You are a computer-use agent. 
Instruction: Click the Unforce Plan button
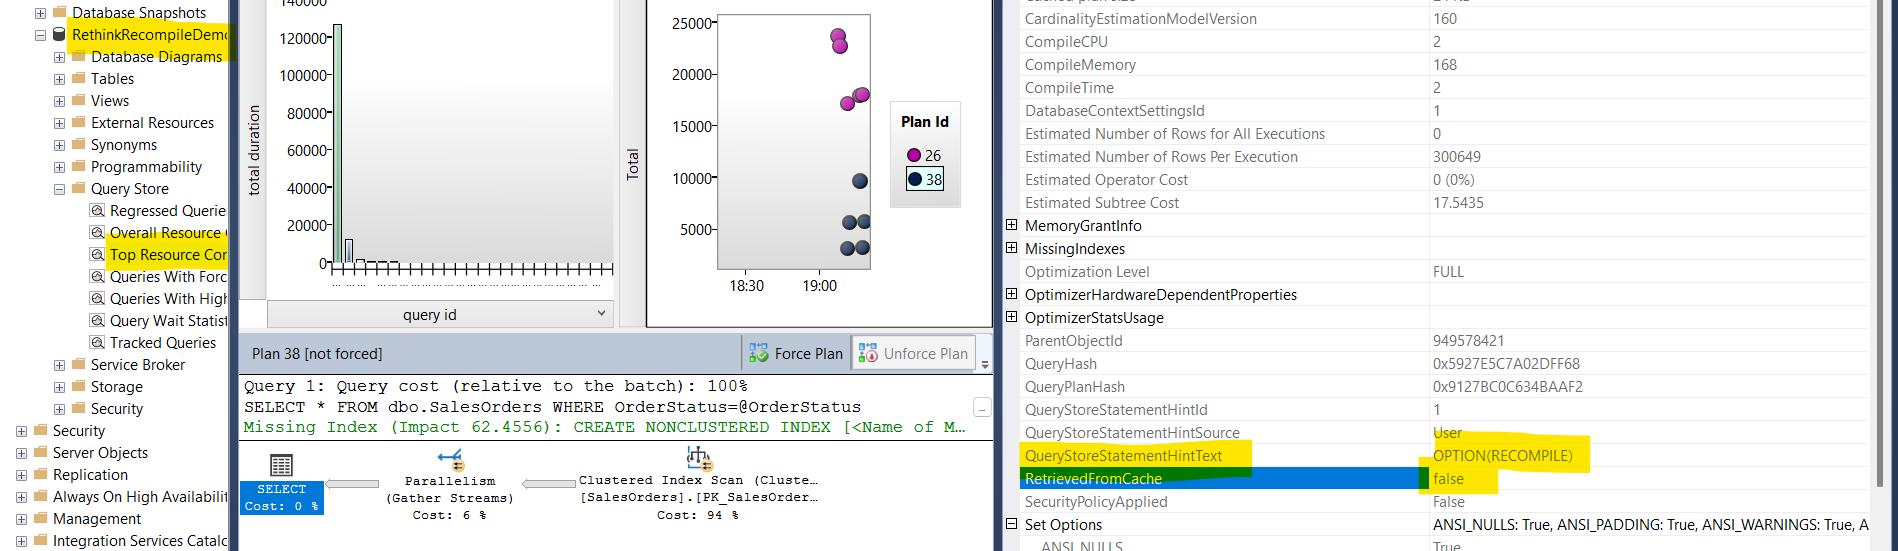(914, 354)
